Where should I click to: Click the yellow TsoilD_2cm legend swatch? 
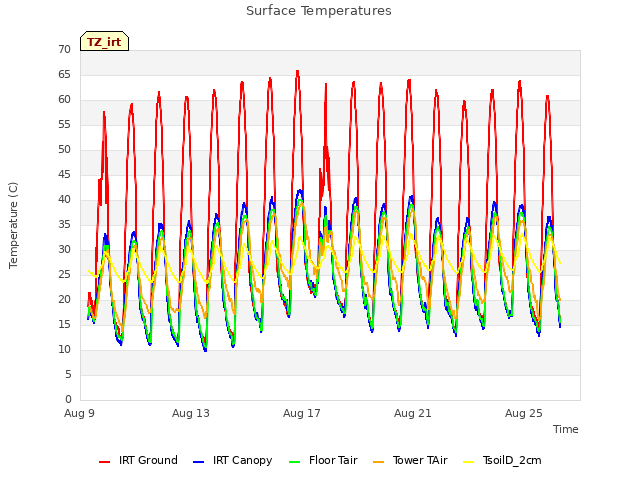click(x=469, y=462)
